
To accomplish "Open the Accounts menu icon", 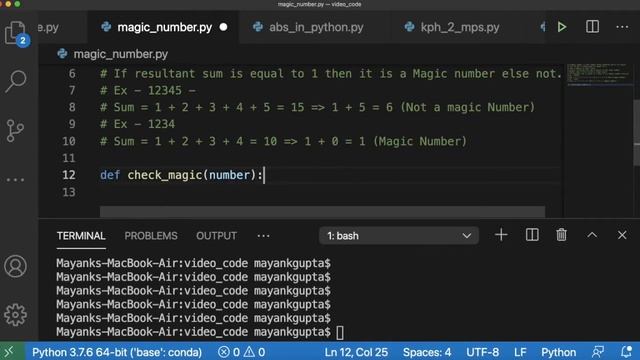I will click(16, 266).
